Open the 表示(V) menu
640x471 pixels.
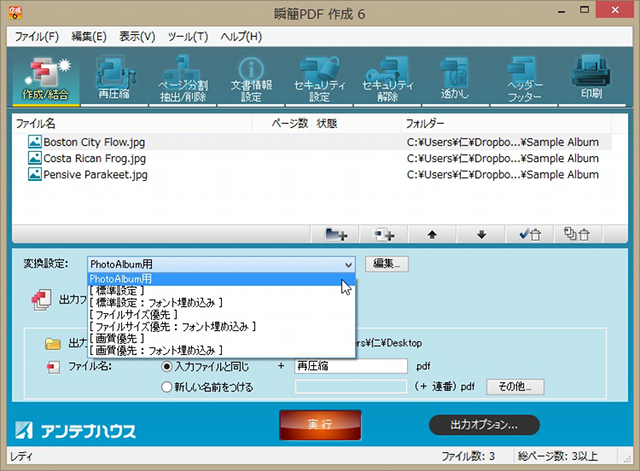coord(137,37)
